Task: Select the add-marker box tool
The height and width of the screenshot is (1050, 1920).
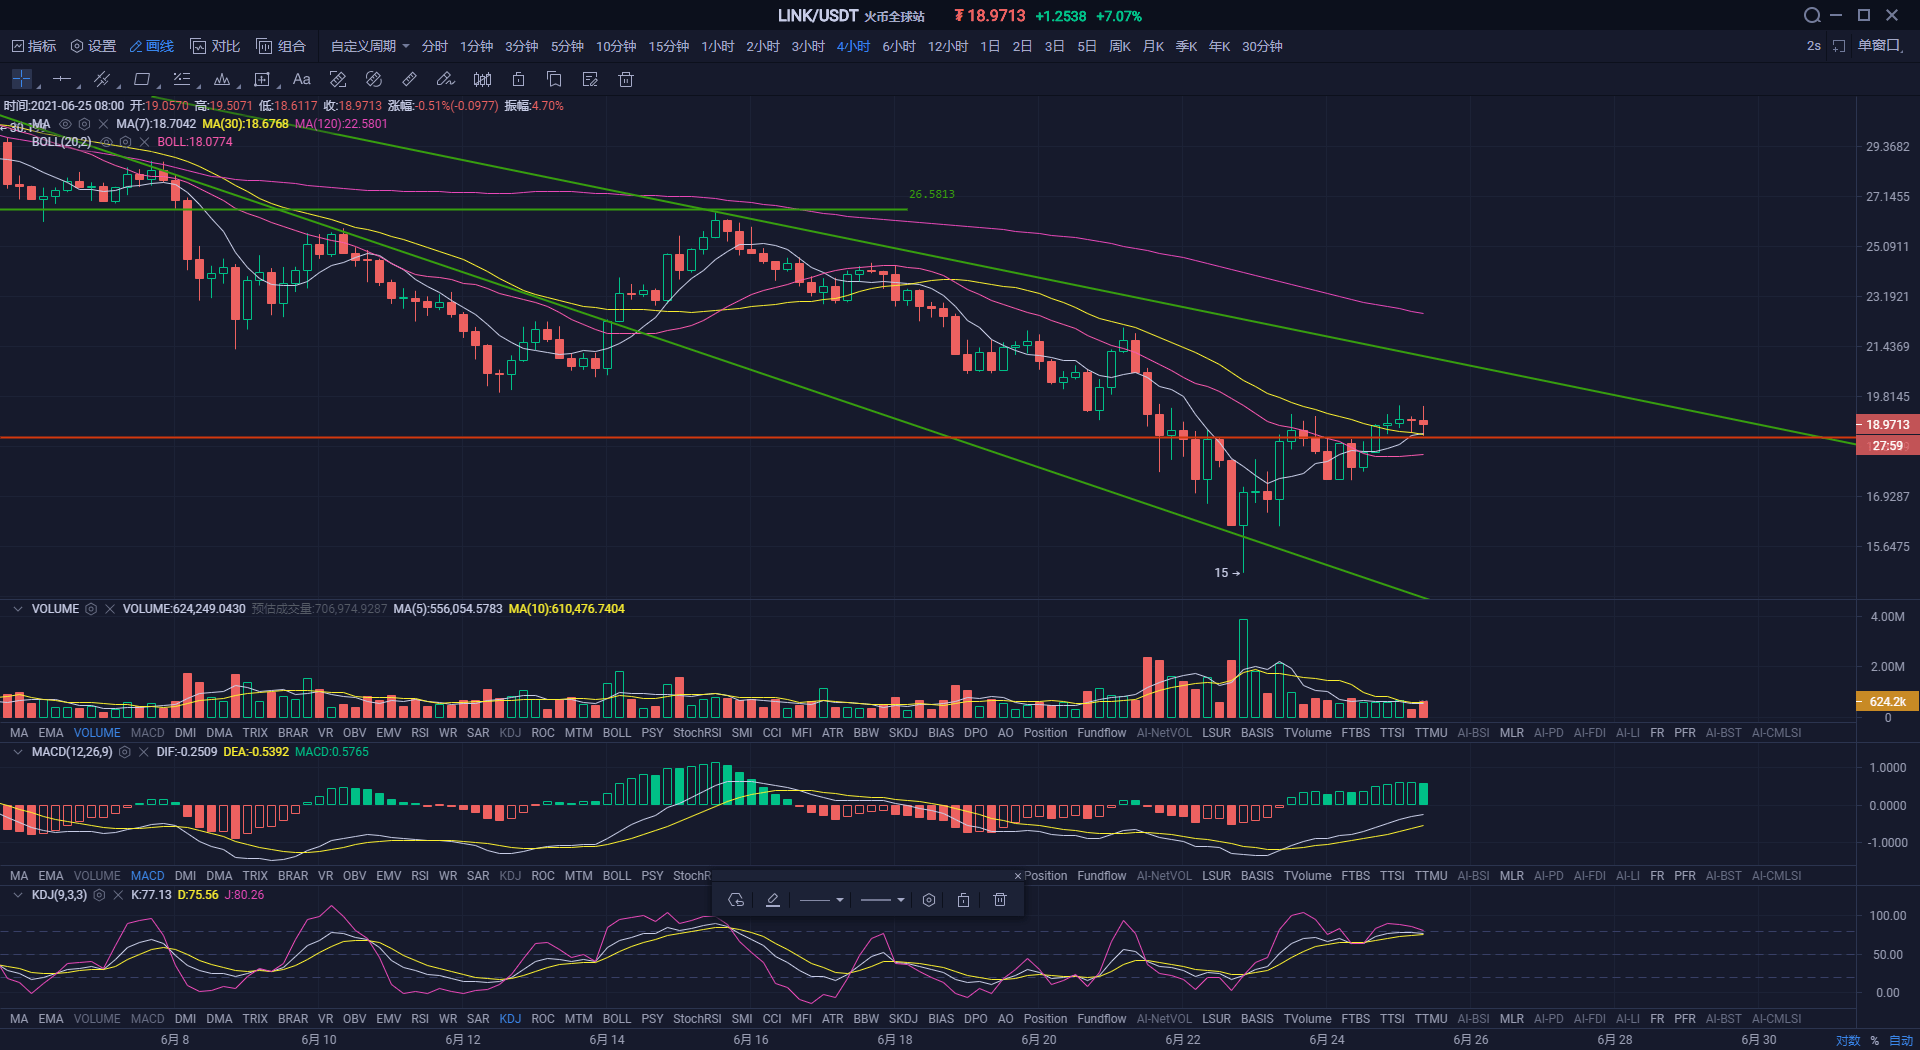Action: (x=262, y=79)
